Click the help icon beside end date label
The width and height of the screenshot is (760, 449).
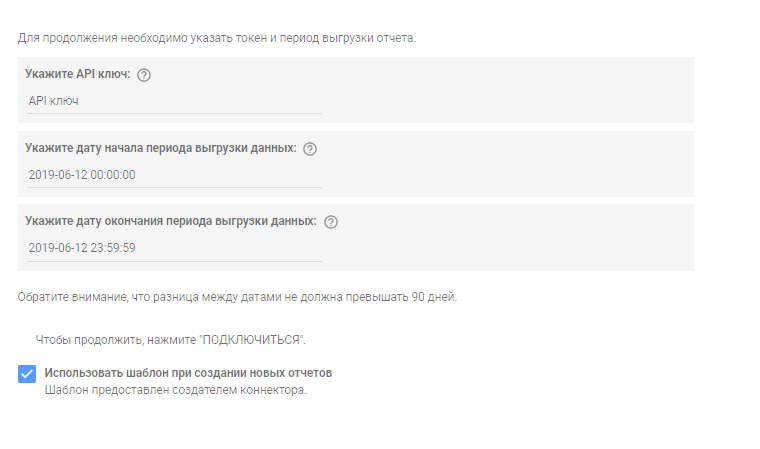pos(331,222)
